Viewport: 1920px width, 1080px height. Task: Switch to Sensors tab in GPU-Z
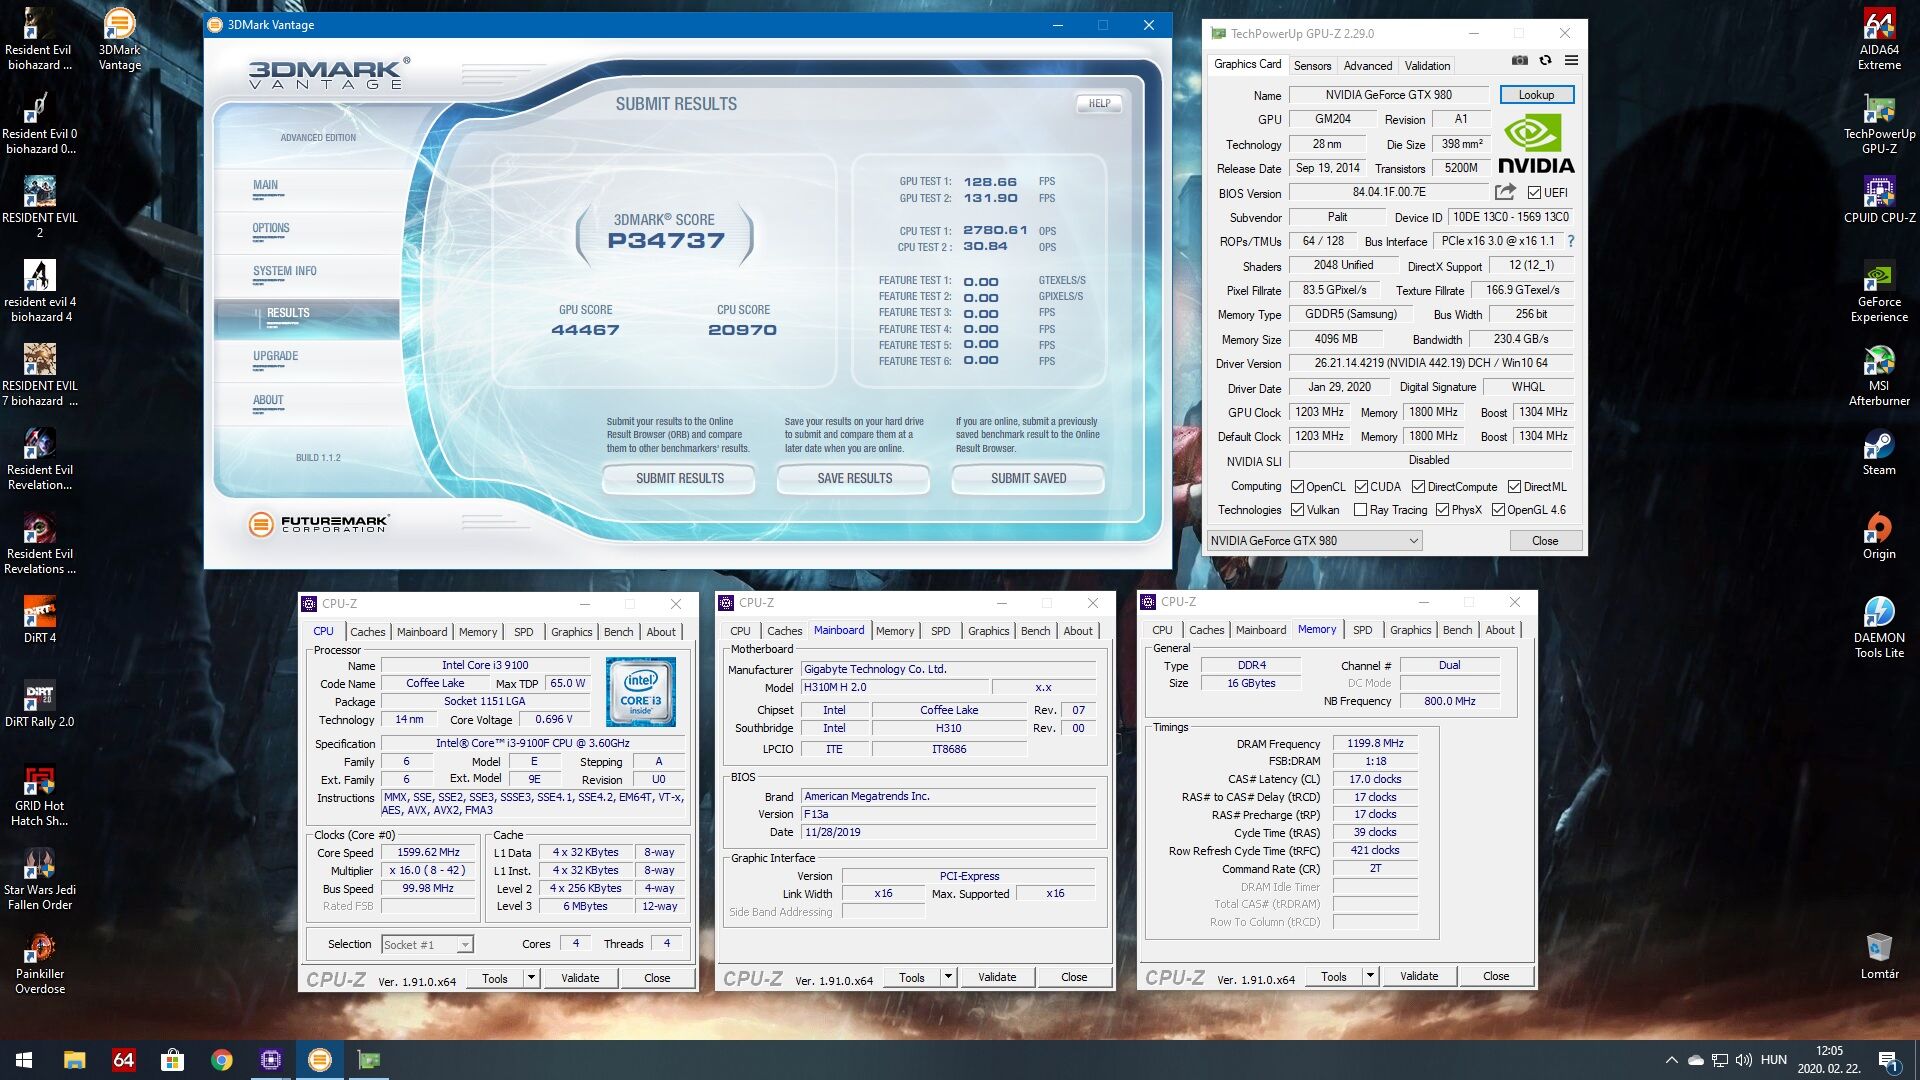[x=1312, y=66]
